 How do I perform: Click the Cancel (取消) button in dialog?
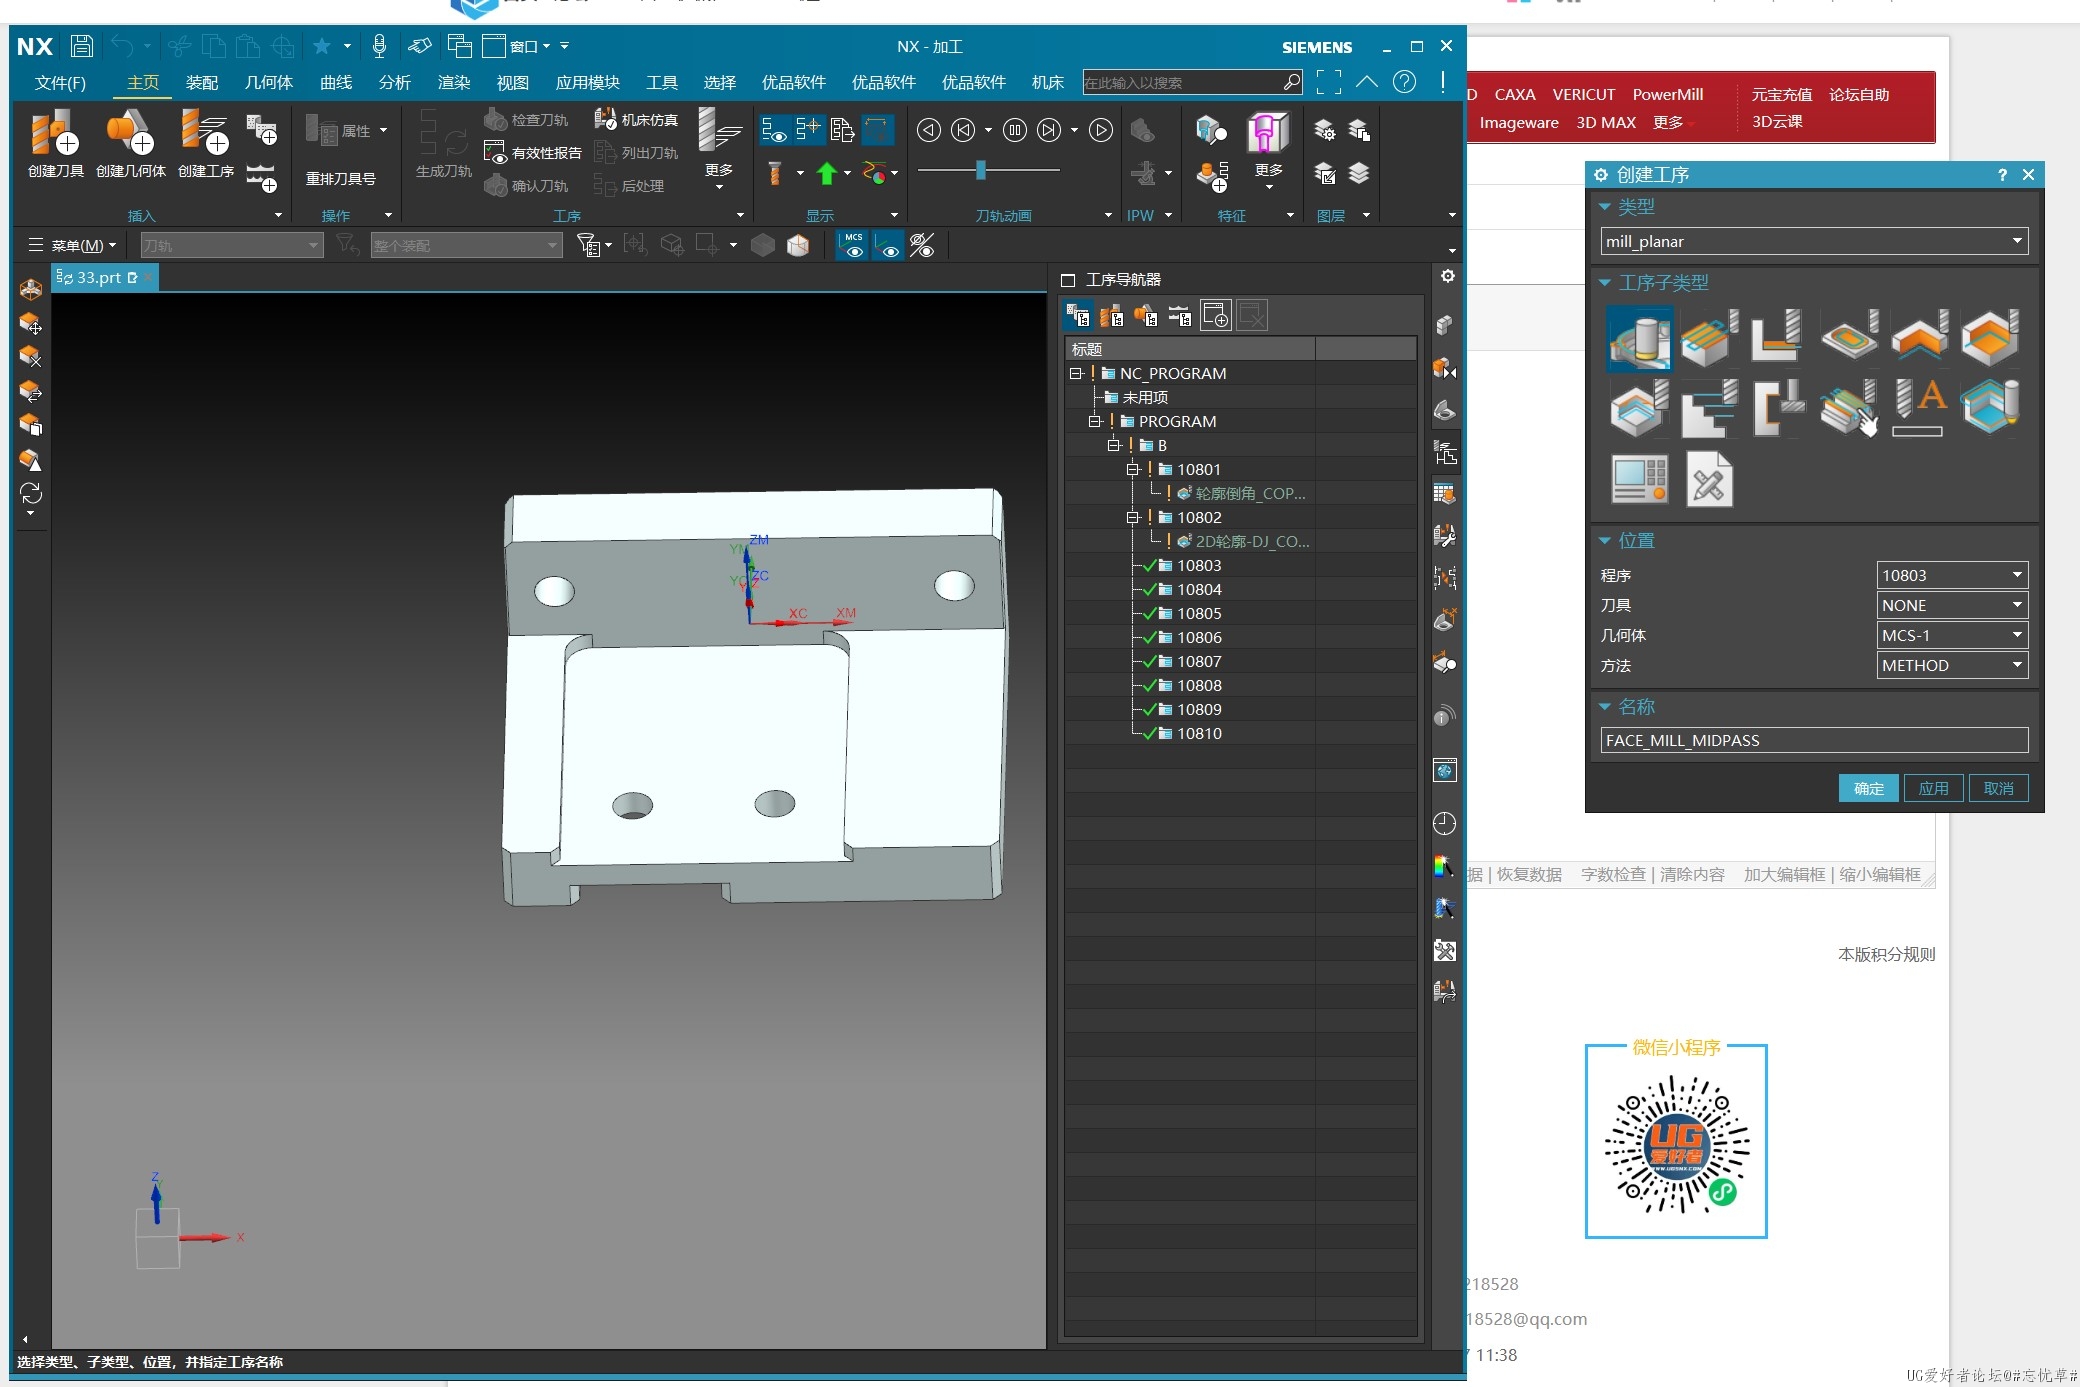tap(1998, 788)
